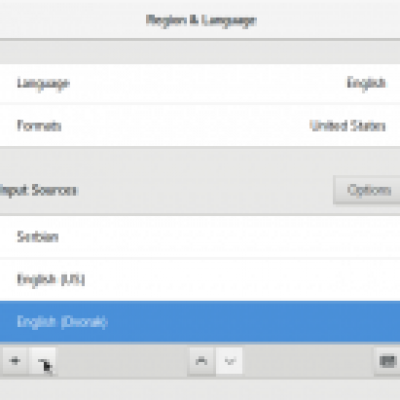Screen dimensions: 400x400
Task: Open input source Options
Action: coord(368,190)
